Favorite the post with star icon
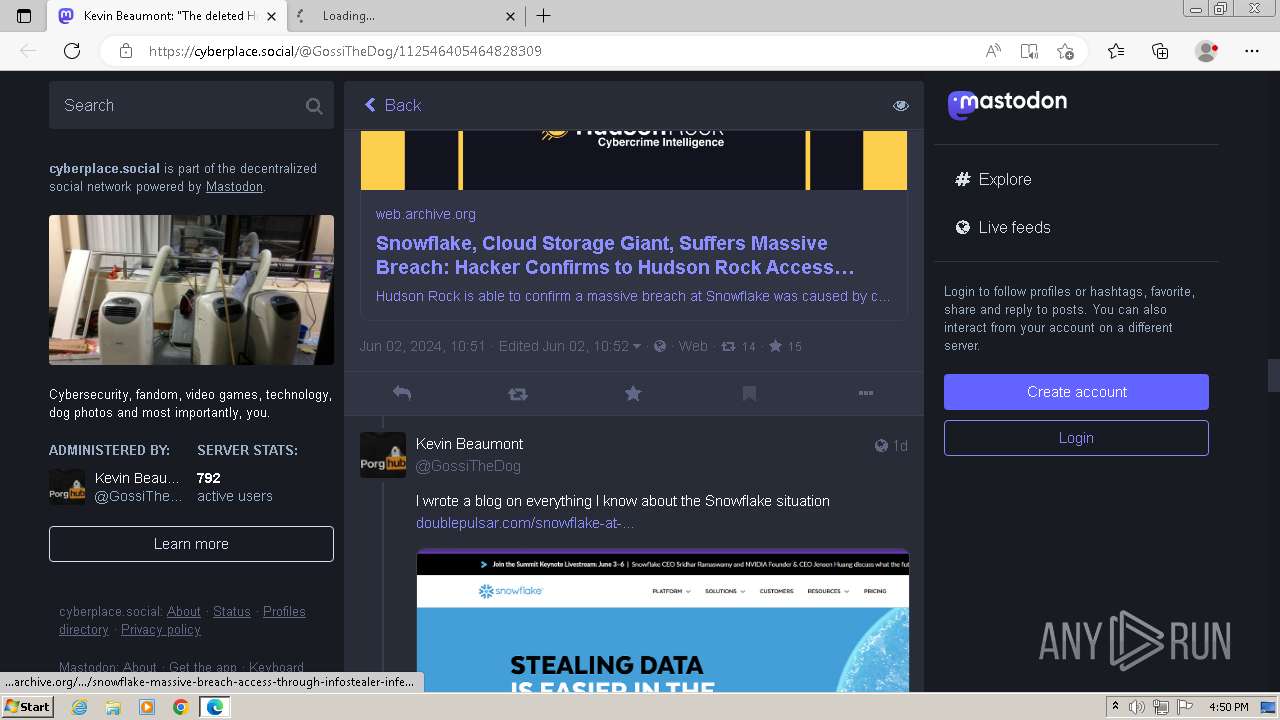 pos(633,394)
